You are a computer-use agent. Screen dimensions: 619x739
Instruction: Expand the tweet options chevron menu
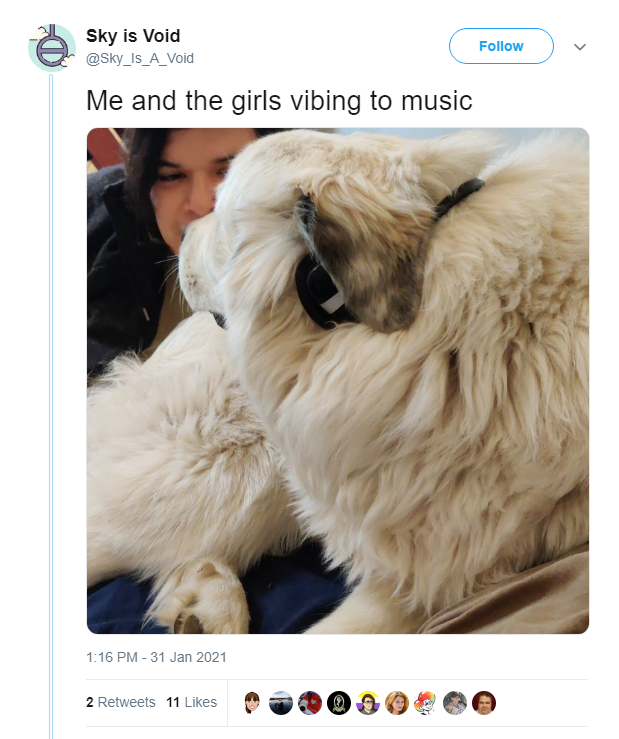coord(580,47)
